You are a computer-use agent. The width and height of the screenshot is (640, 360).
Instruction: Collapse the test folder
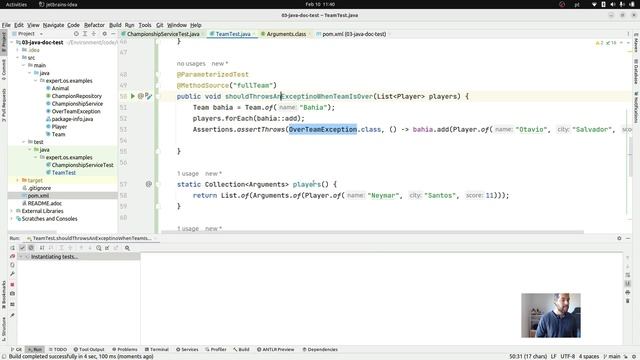(24, 142)
